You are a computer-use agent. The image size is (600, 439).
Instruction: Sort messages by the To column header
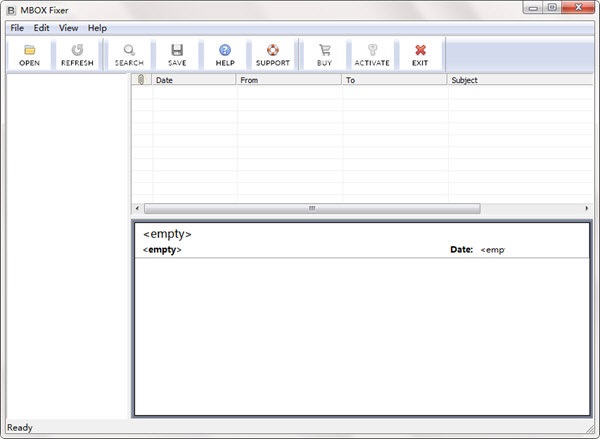[395, 80]
